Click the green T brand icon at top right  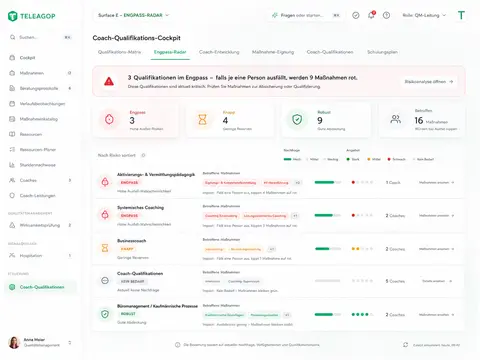[461, 15]
